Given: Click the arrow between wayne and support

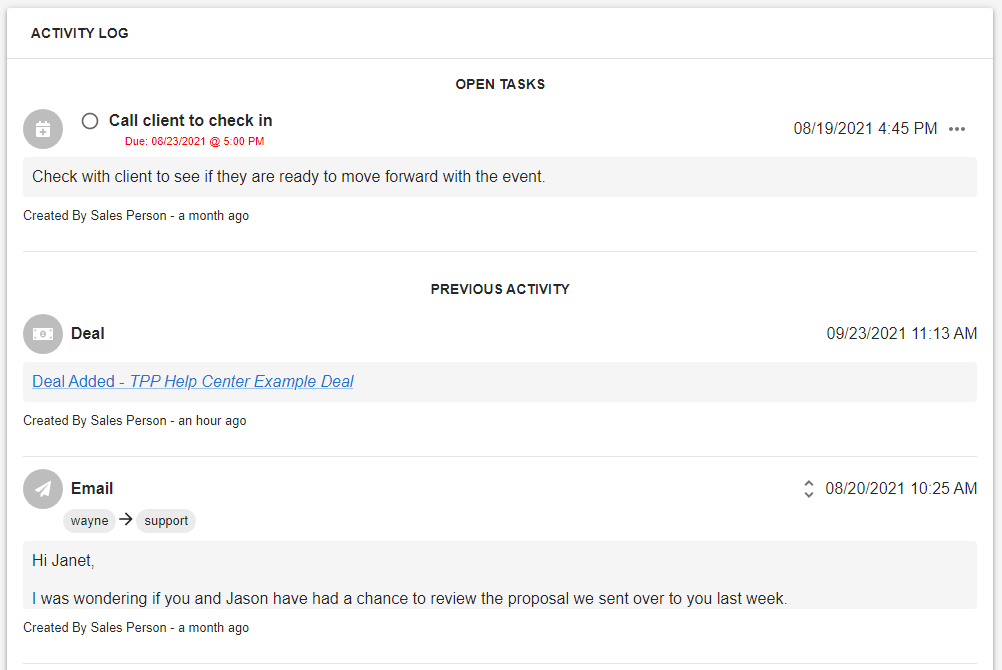Looking at the screenshot, I should click(125, 519).
